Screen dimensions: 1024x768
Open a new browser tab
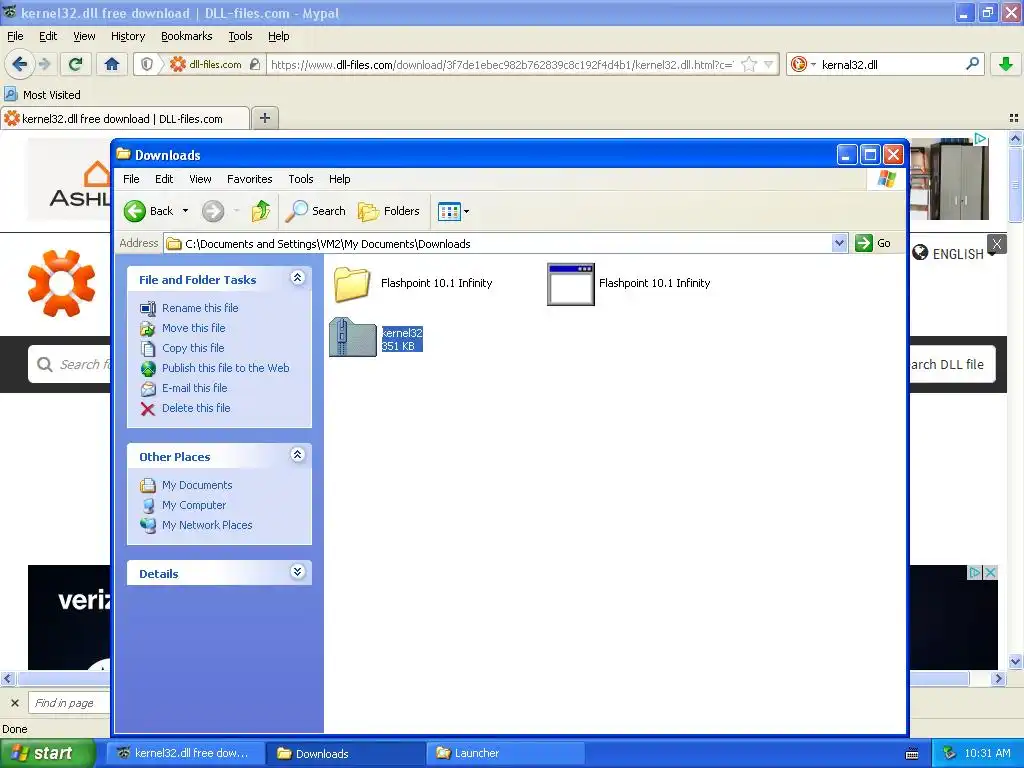coord(264,118)
